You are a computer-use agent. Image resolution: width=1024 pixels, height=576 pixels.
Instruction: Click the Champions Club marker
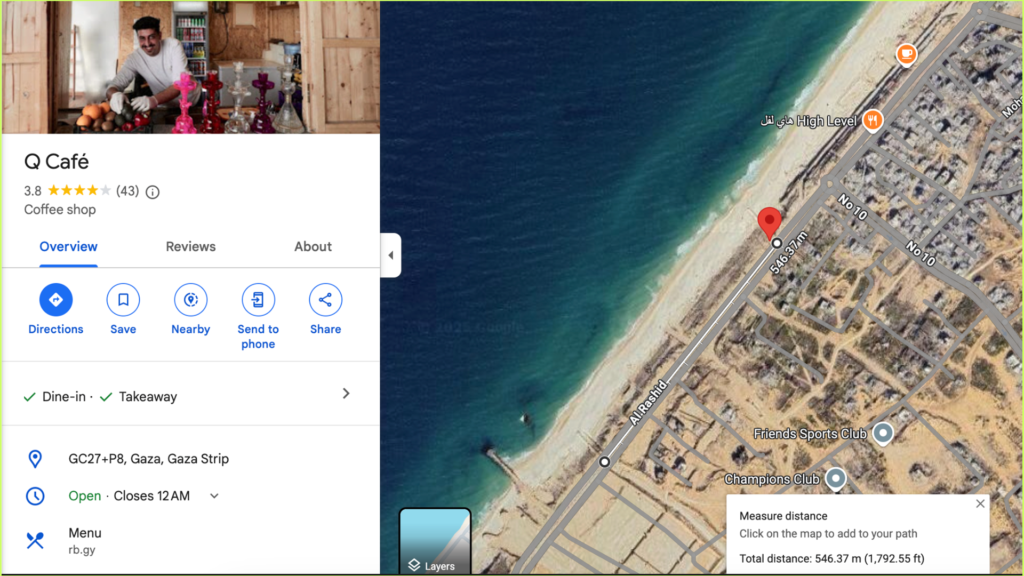coord(835,479)
